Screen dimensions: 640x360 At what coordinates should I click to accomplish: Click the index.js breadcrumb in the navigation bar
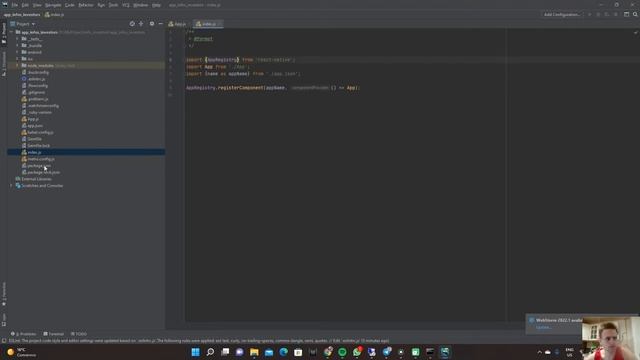click(x=54, y=14)
